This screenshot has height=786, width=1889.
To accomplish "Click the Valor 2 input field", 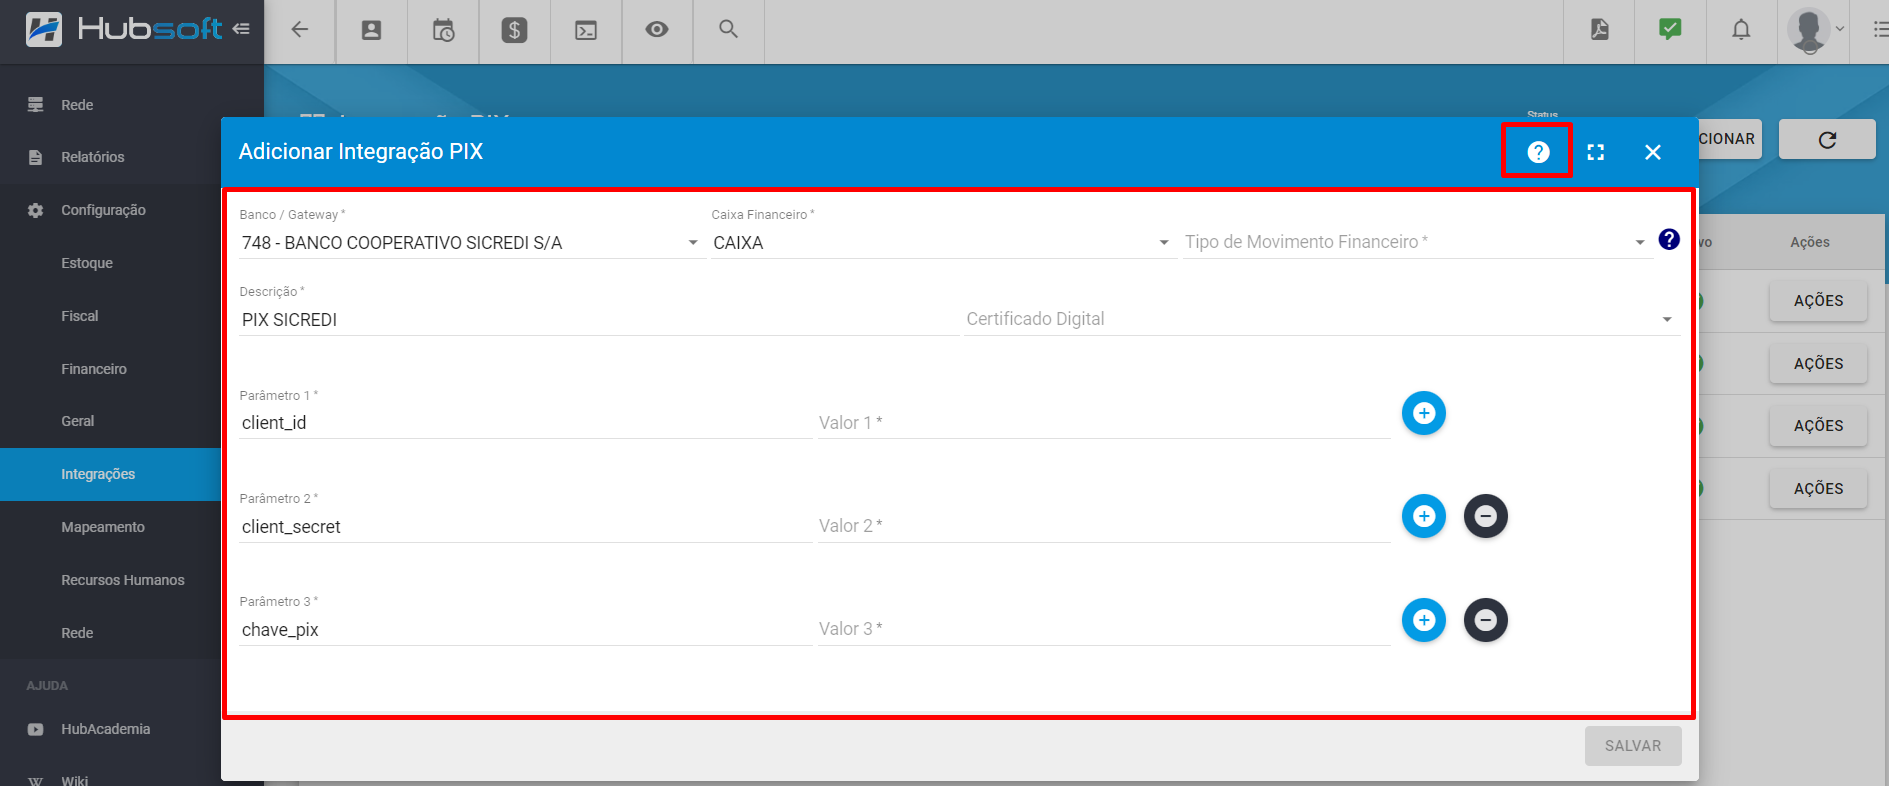I will 1104,526.
